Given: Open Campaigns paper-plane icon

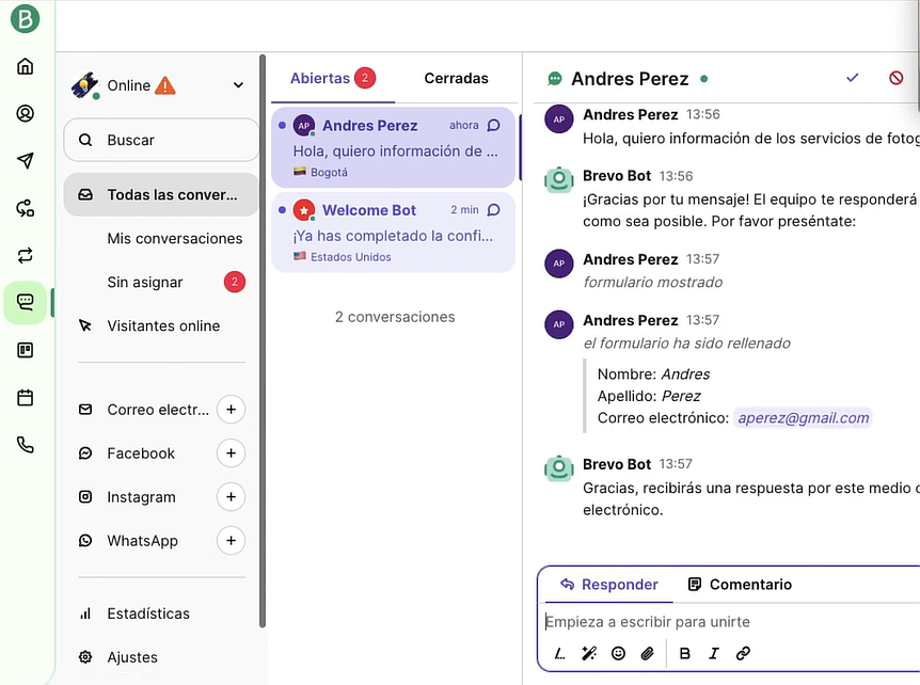Looking at the screenshot, I should click(25, 160).
